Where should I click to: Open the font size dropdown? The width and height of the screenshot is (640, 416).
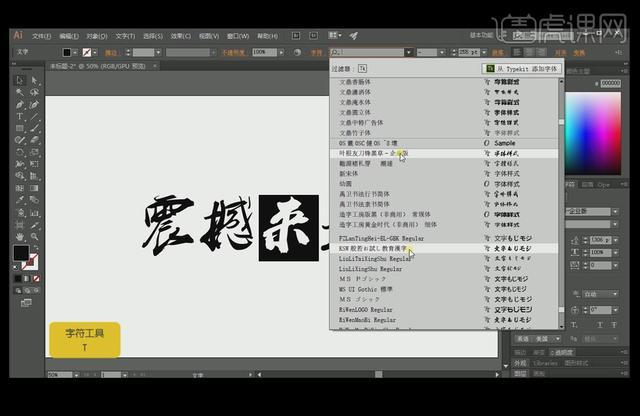(485, 52)
